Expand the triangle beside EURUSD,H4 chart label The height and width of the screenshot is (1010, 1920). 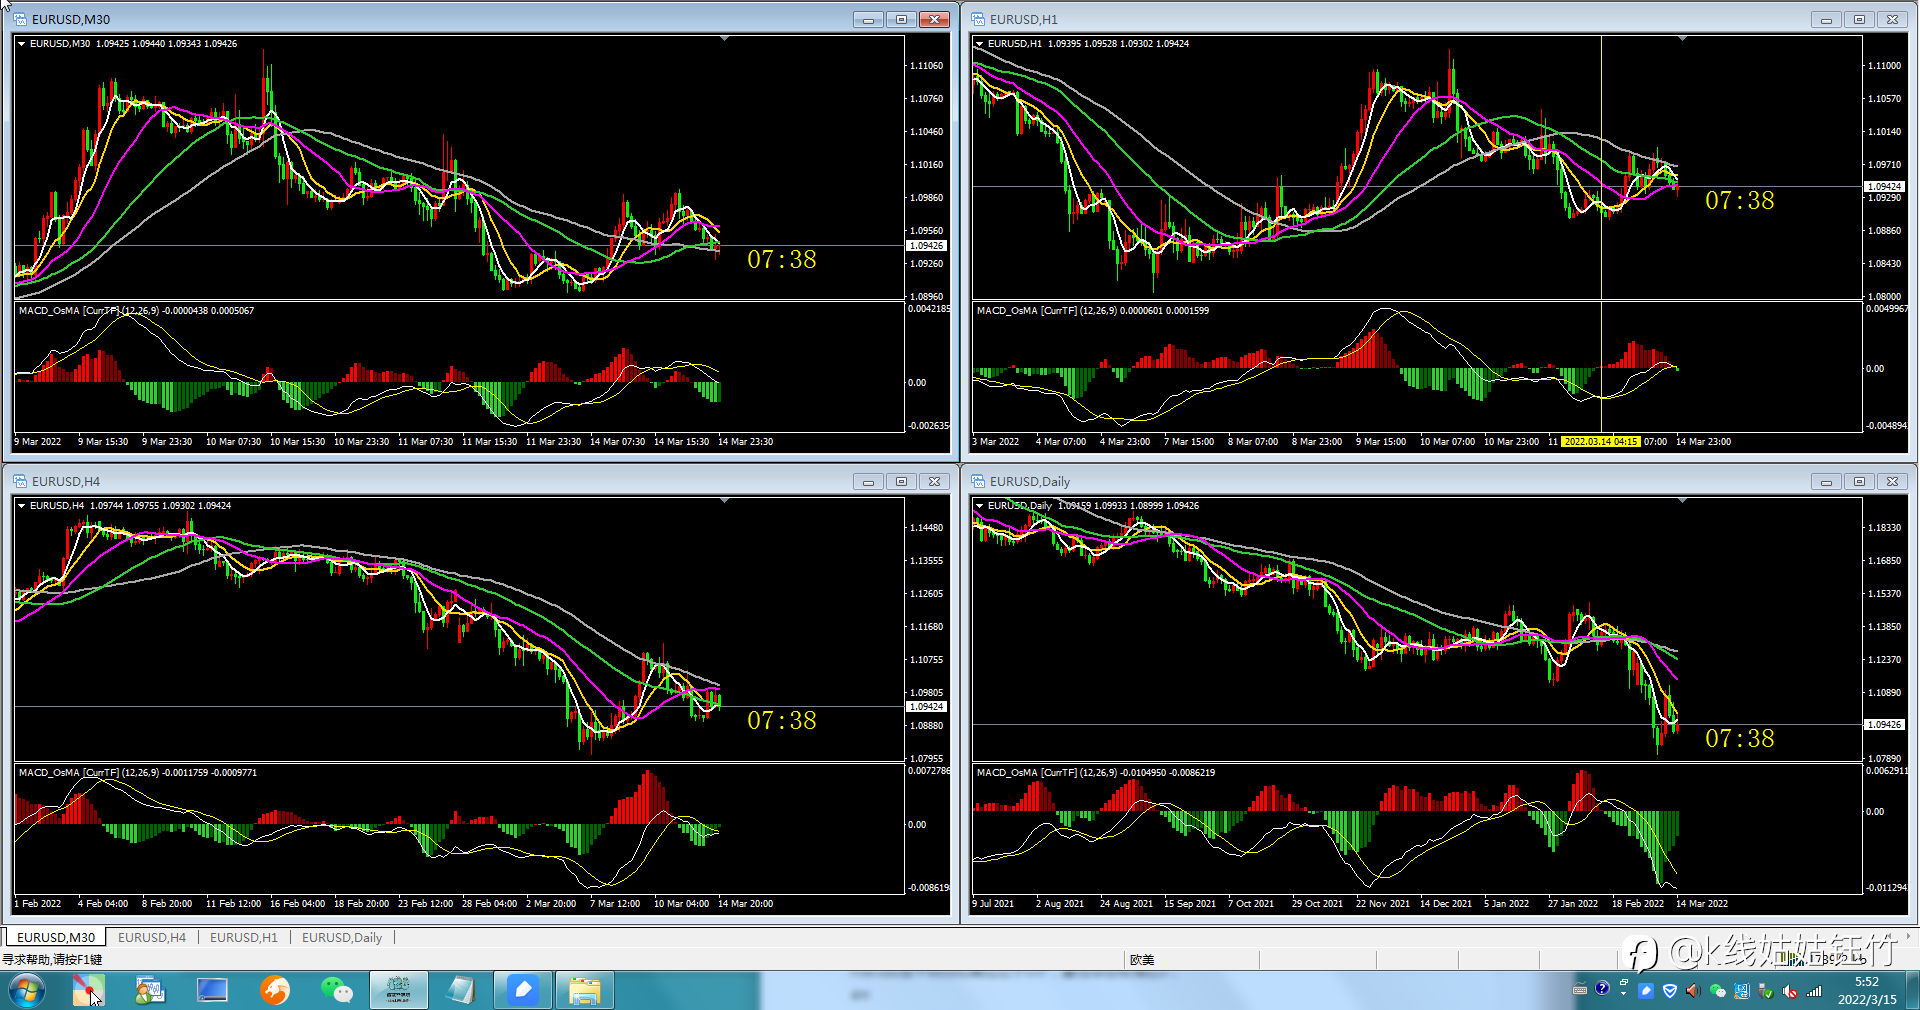(x=21, y=506)
